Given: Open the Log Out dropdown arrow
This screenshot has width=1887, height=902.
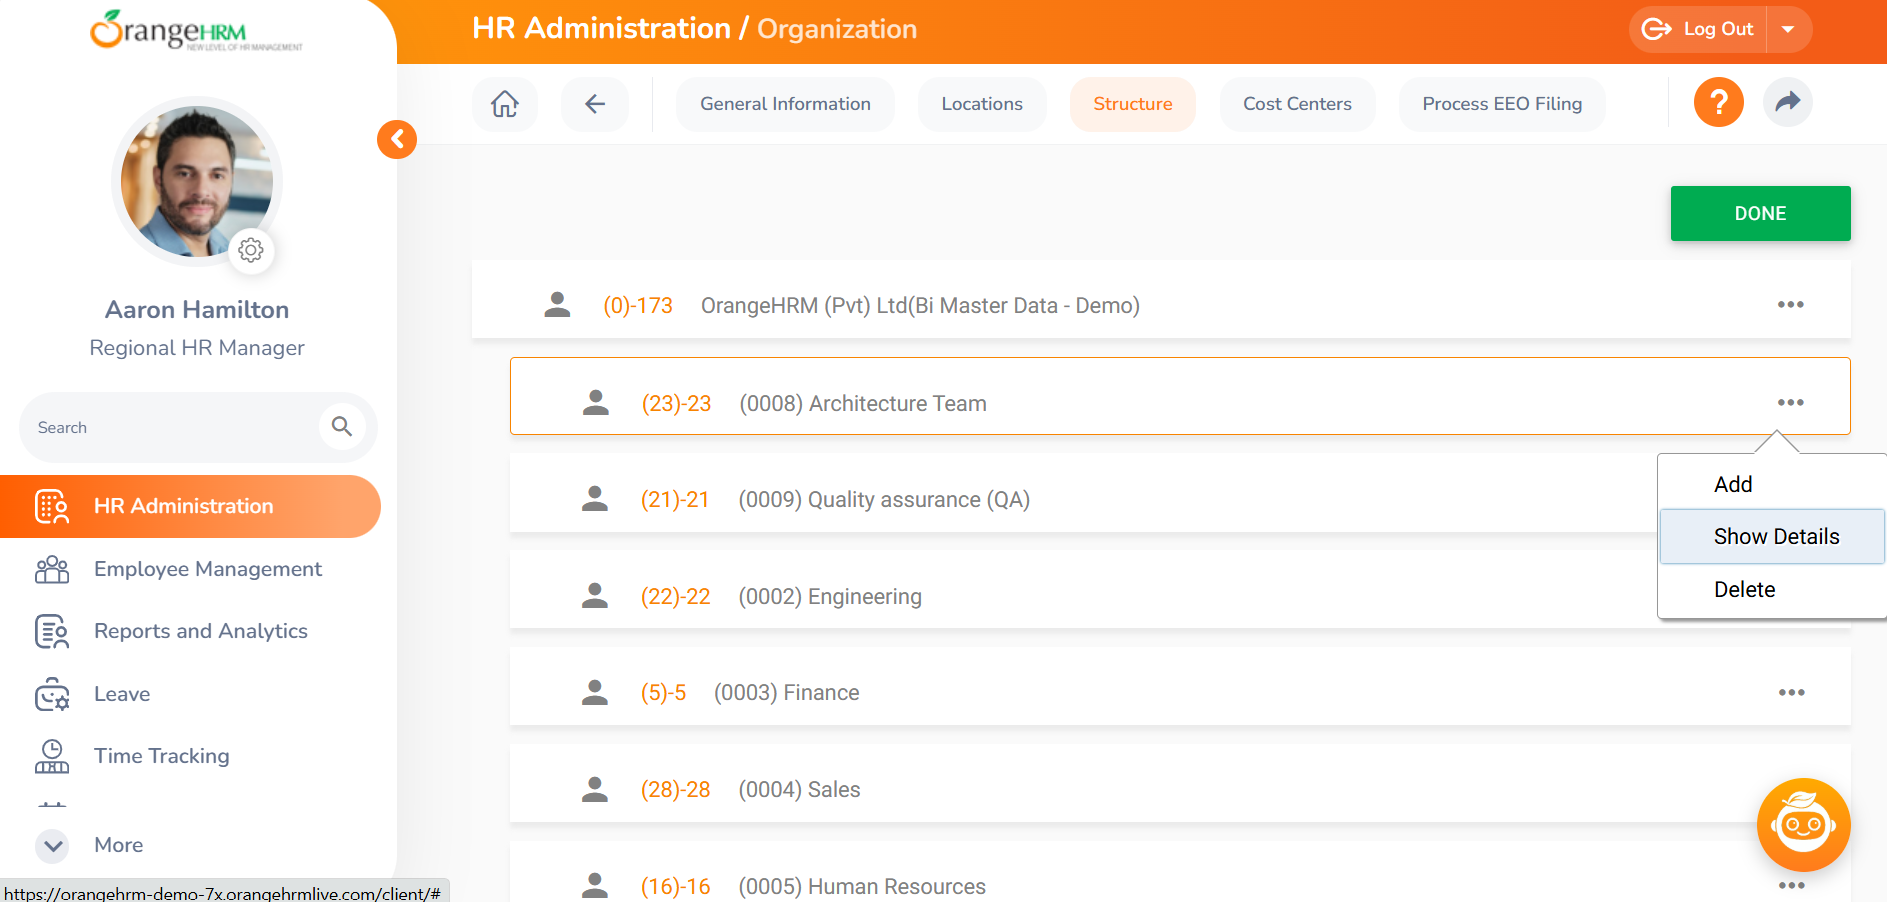Looking at the screenshot, I should [1788, 29].
